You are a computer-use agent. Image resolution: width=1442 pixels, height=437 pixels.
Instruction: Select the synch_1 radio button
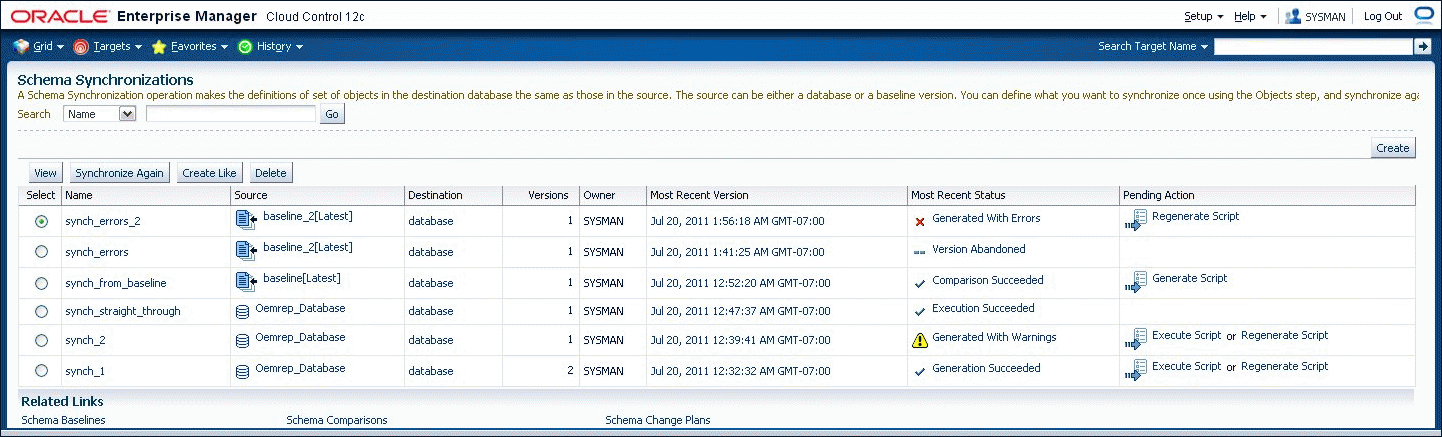point(41,371)
